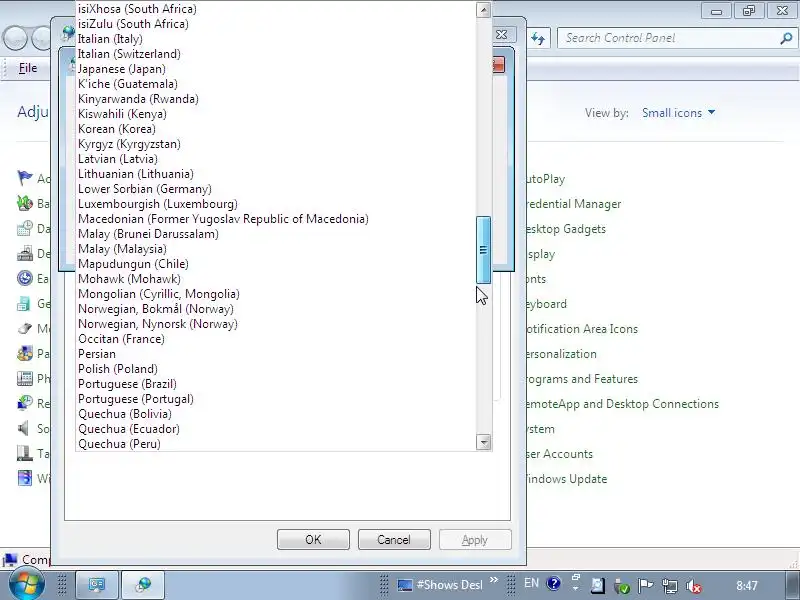Click the language list scrollbar thumb
This screenshot has height=600, width=800.
[x=483, y=249]
